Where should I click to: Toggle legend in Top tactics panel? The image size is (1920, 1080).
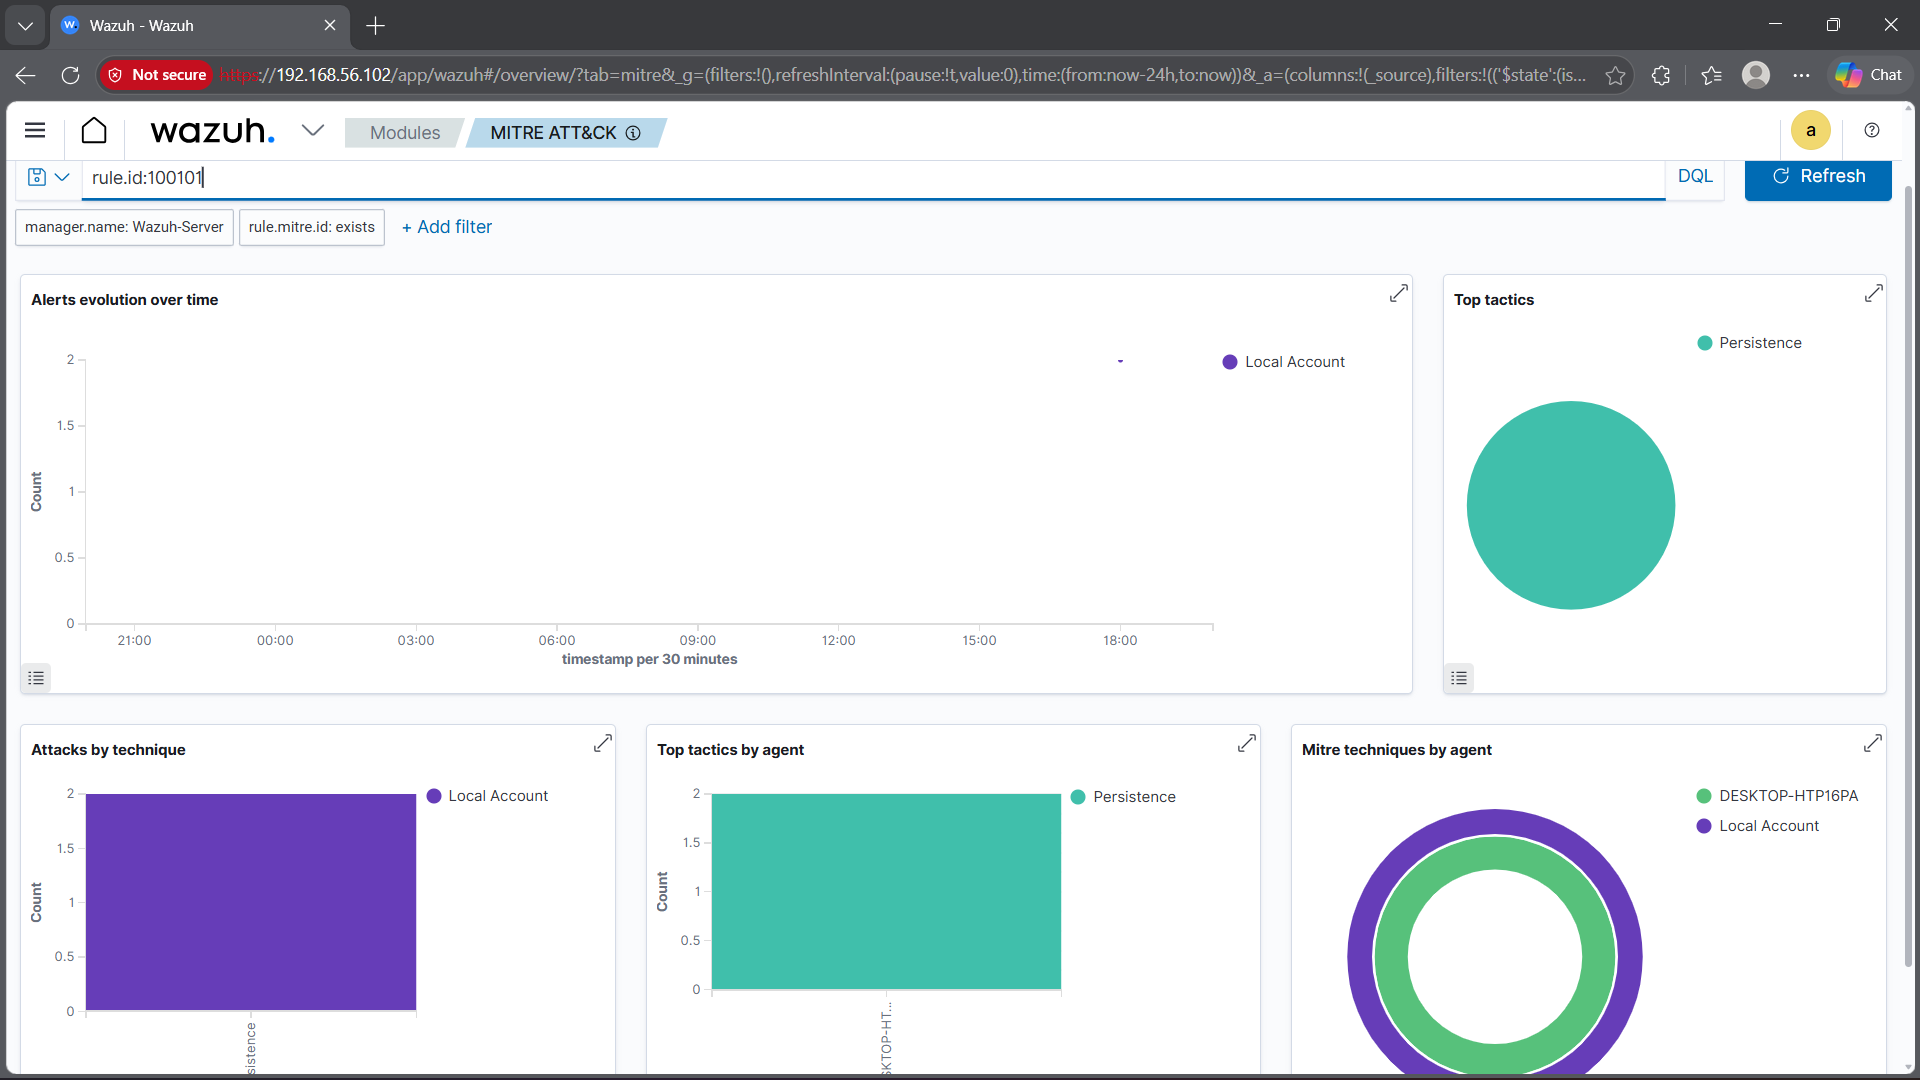pyautogui.click(x=1459, y=678)
